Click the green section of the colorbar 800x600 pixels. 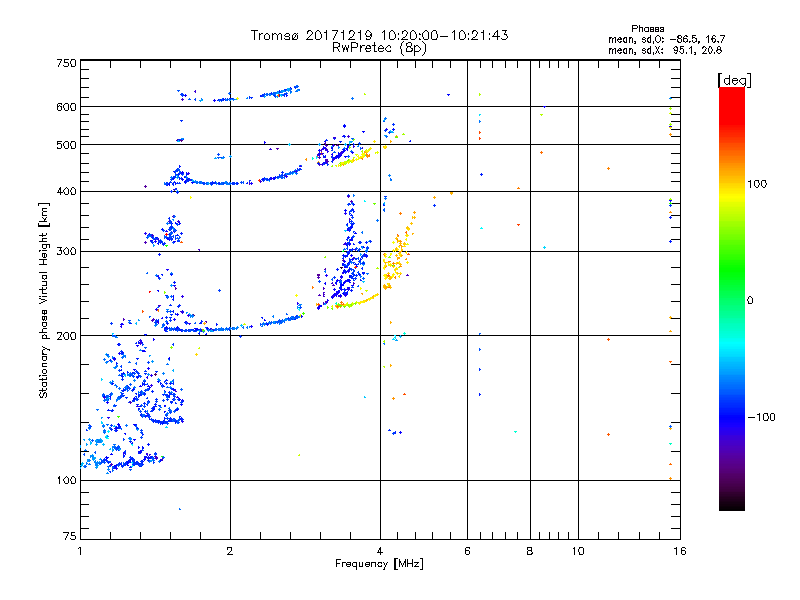(732, 270)
